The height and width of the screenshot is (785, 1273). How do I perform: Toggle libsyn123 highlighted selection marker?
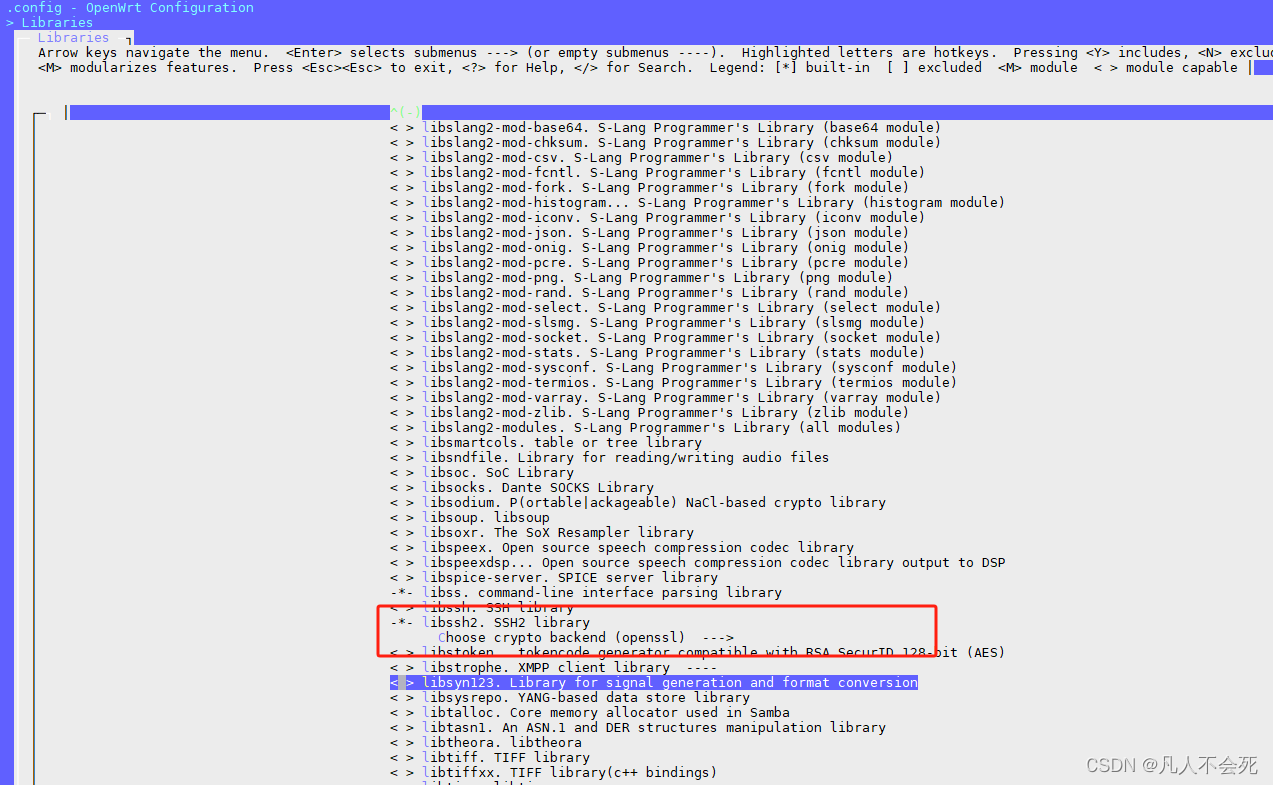click(x=402, y=683)
